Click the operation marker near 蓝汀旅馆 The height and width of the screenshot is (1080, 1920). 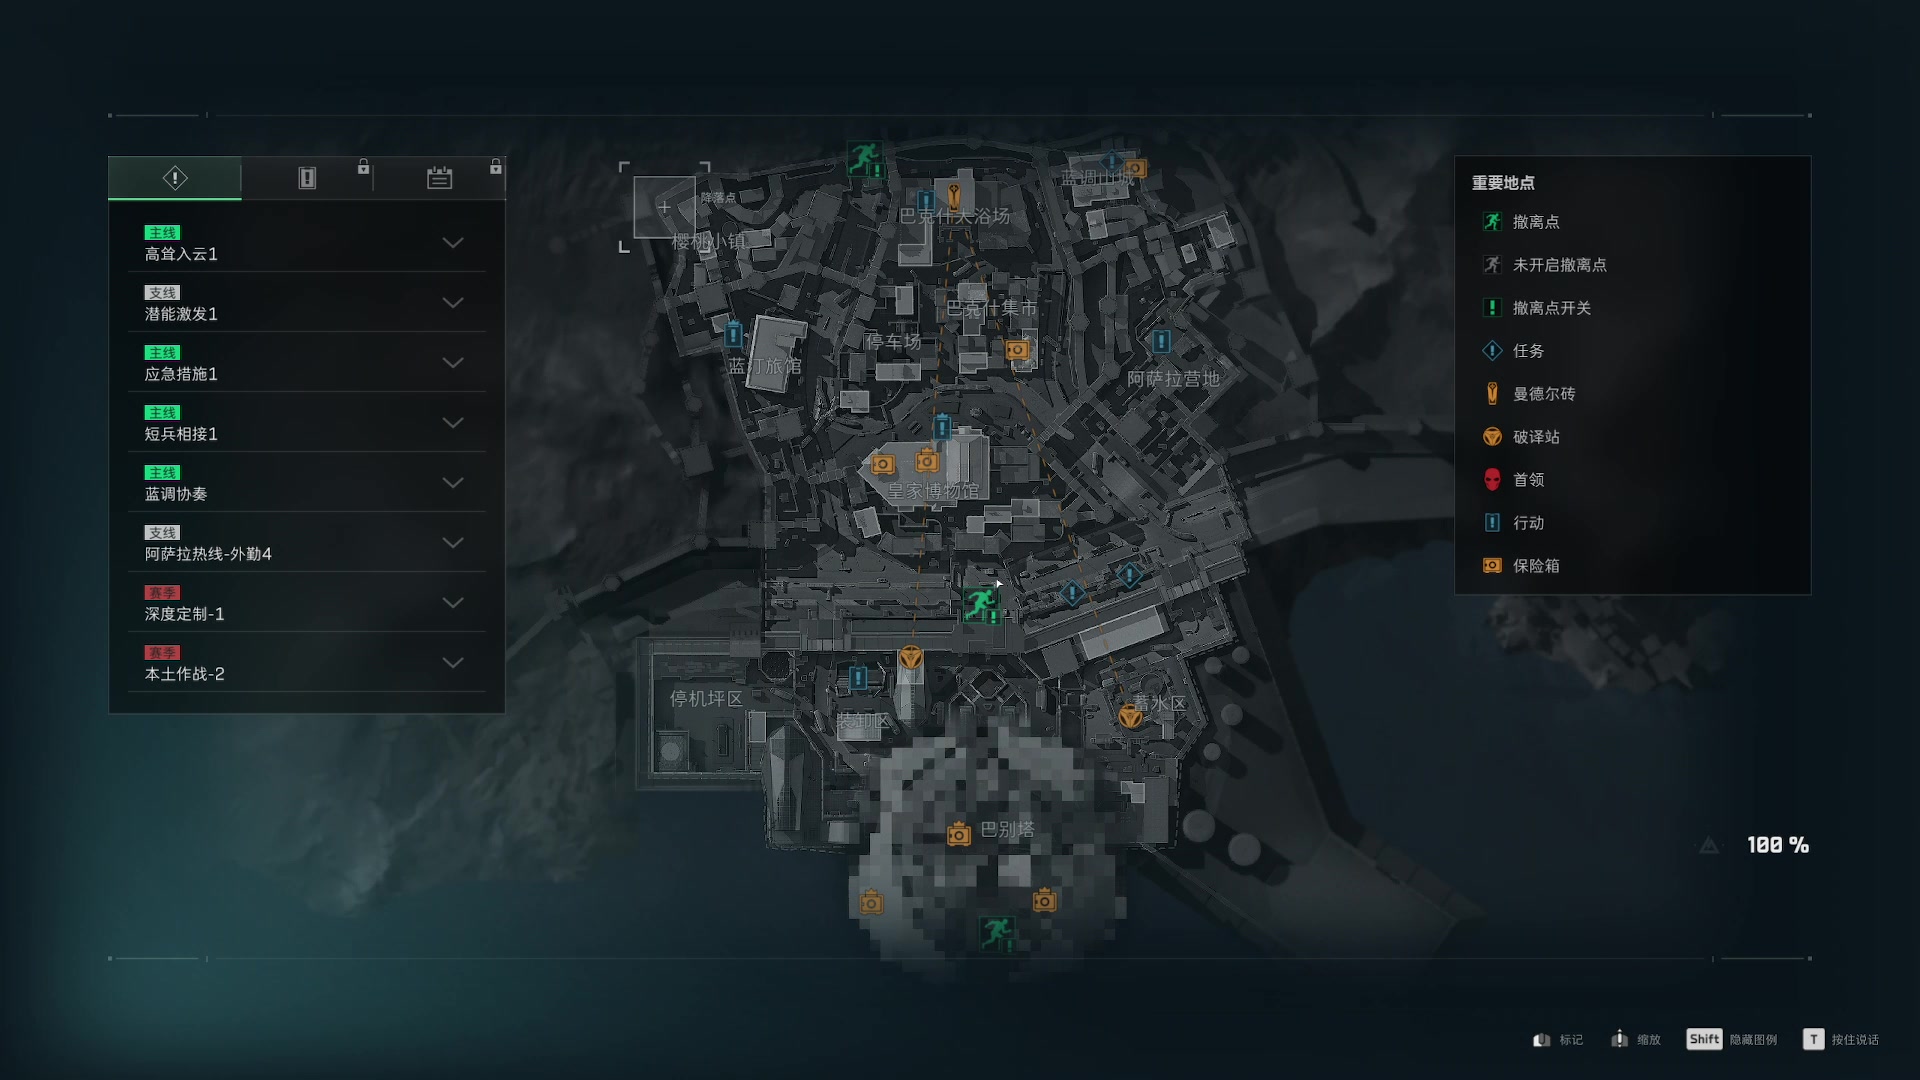[x=733, y=335]
